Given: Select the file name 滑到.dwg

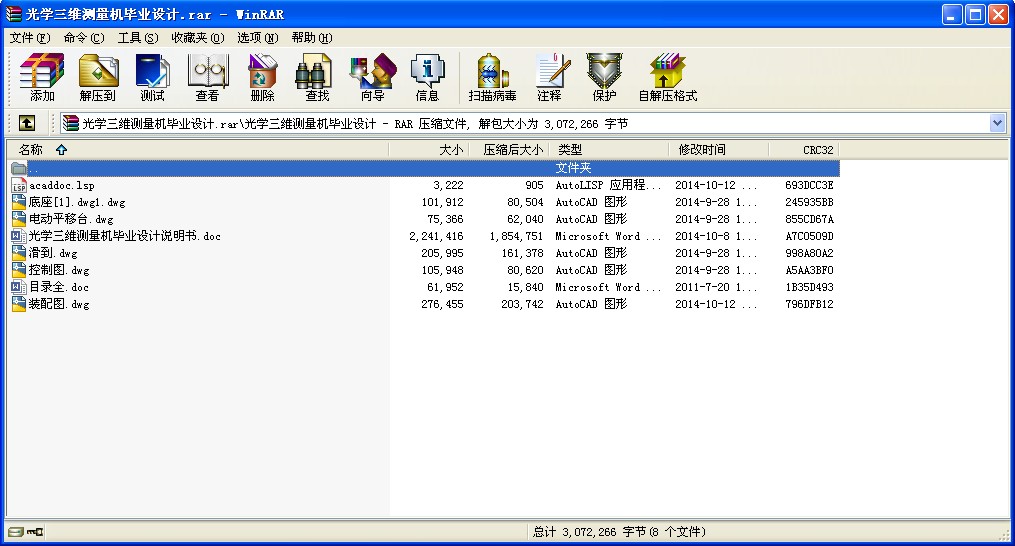Looking at the screenshot, I should point(53,253).
